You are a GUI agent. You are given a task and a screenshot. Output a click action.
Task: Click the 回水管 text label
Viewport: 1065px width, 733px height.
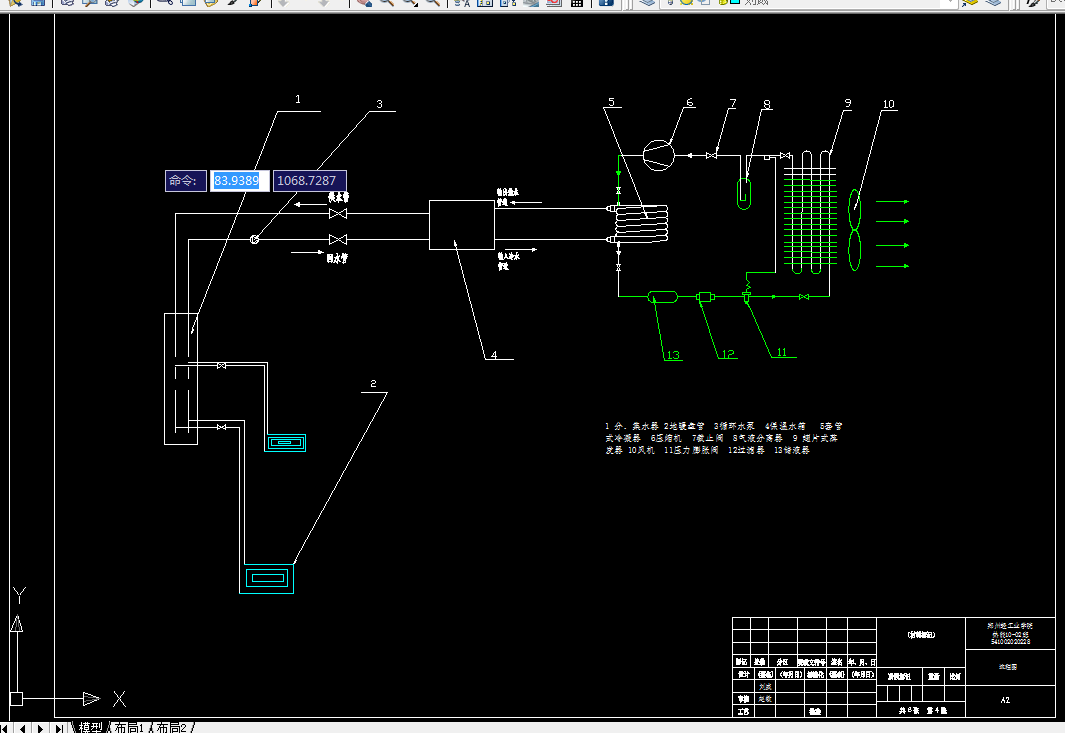click(x=337, y=258)
